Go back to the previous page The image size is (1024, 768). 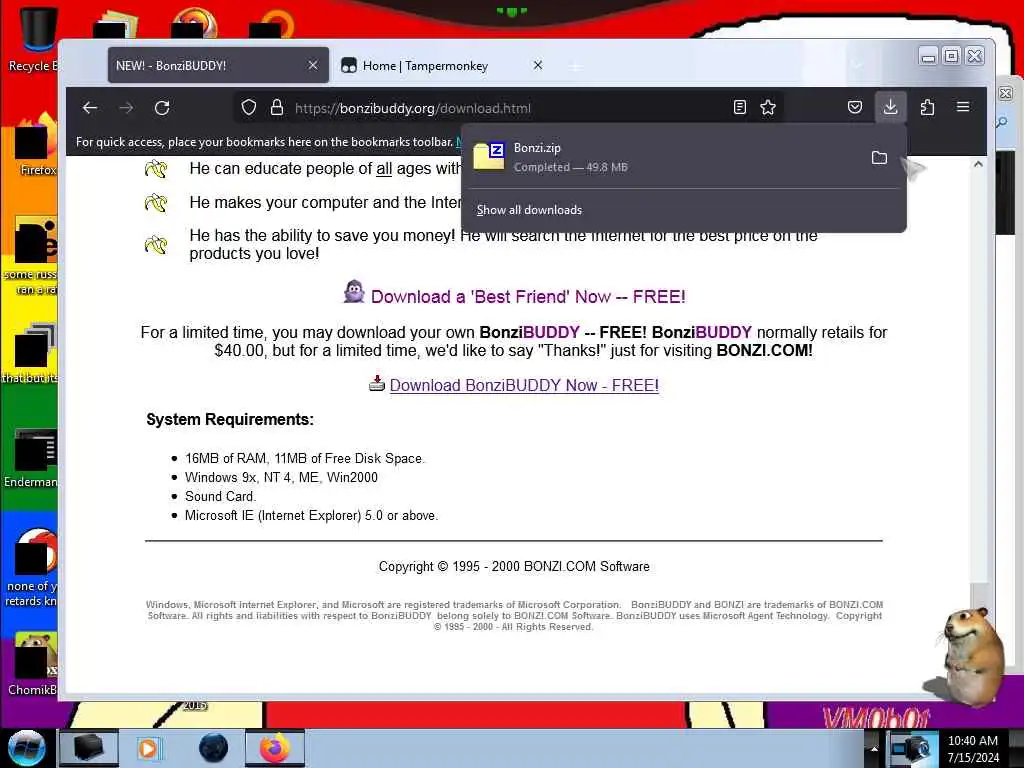click(x=90, y=108)
